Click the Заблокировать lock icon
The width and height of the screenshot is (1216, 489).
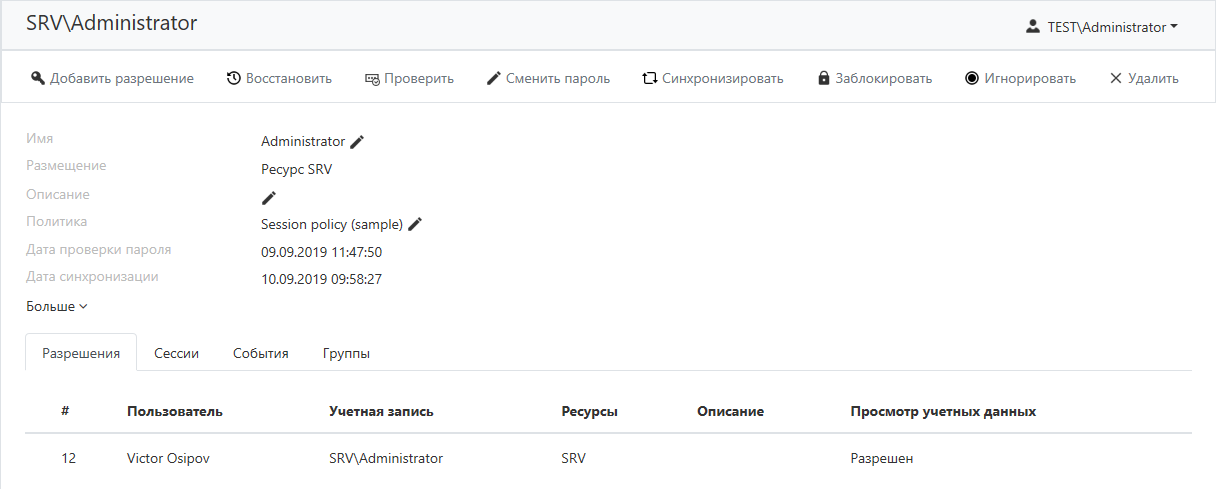[823, 78]
